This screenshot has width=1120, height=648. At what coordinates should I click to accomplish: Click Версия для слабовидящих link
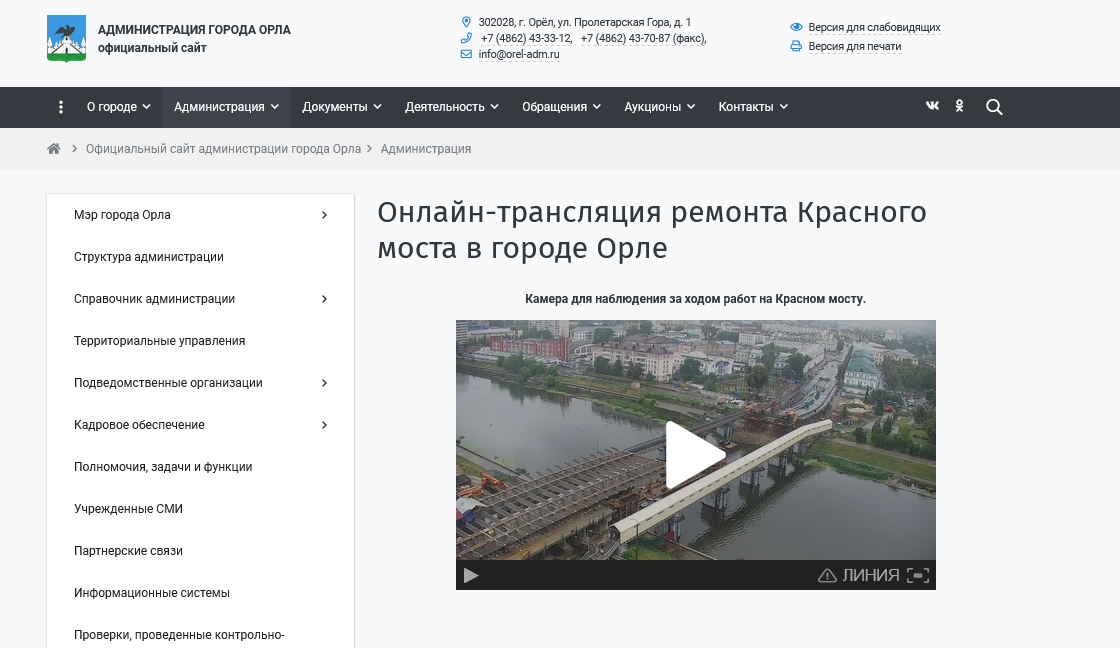coord(874,27)
